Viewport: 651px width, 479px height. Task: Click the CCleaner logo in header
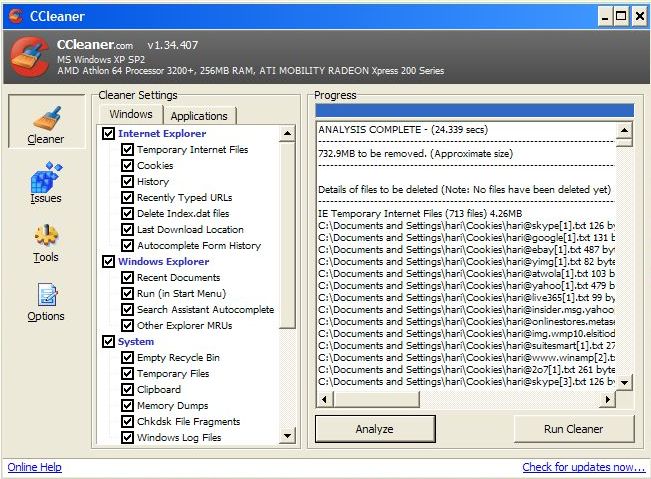pyautogui.click(x=29, y=59)
